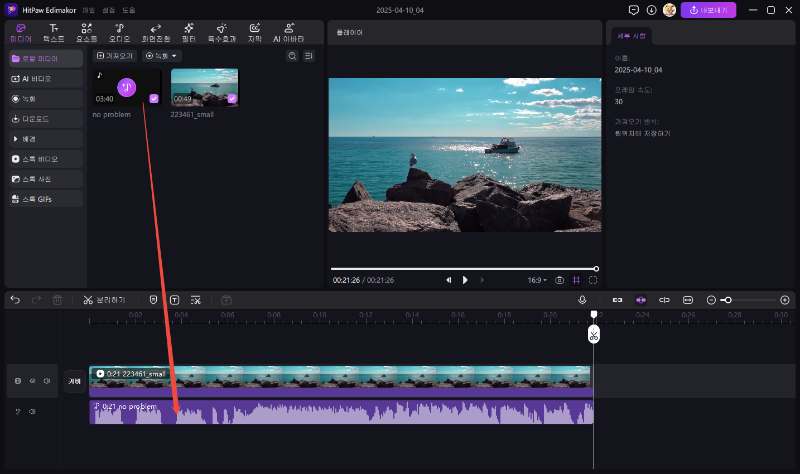Select the 223461_small video thumbnail
The height and width of the screenshot is (474, 800).
[x=205, y=87]
